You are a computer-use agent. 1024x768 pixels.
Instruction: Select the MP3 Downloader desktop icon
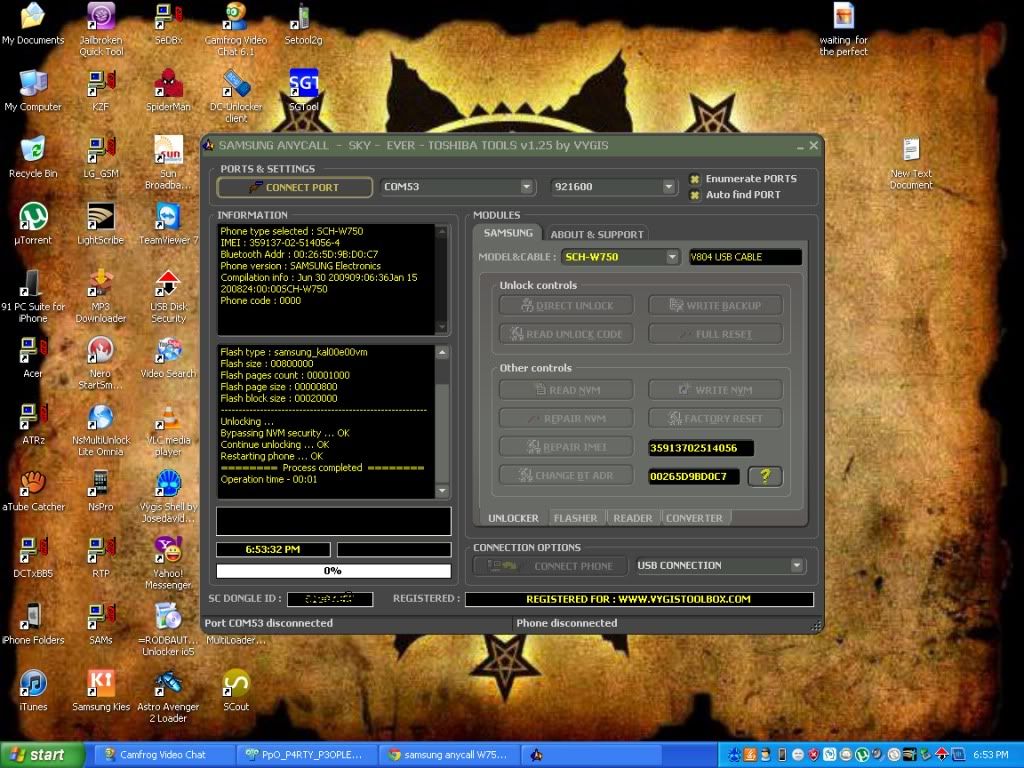pos(101,296)
